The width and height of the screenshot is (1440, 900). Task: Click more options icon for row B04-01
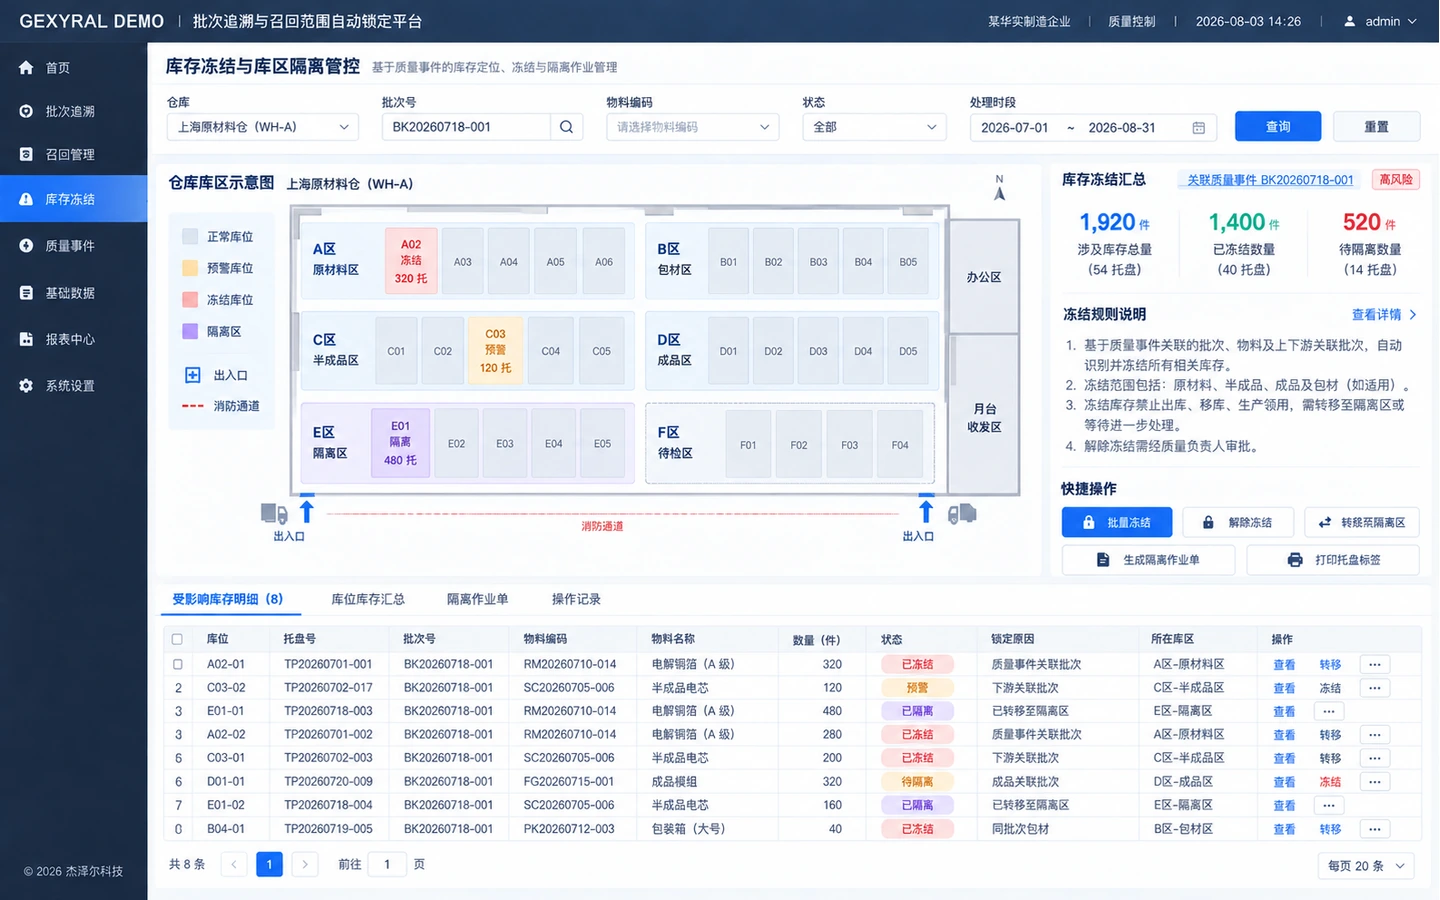click(x=1375, y=829)
